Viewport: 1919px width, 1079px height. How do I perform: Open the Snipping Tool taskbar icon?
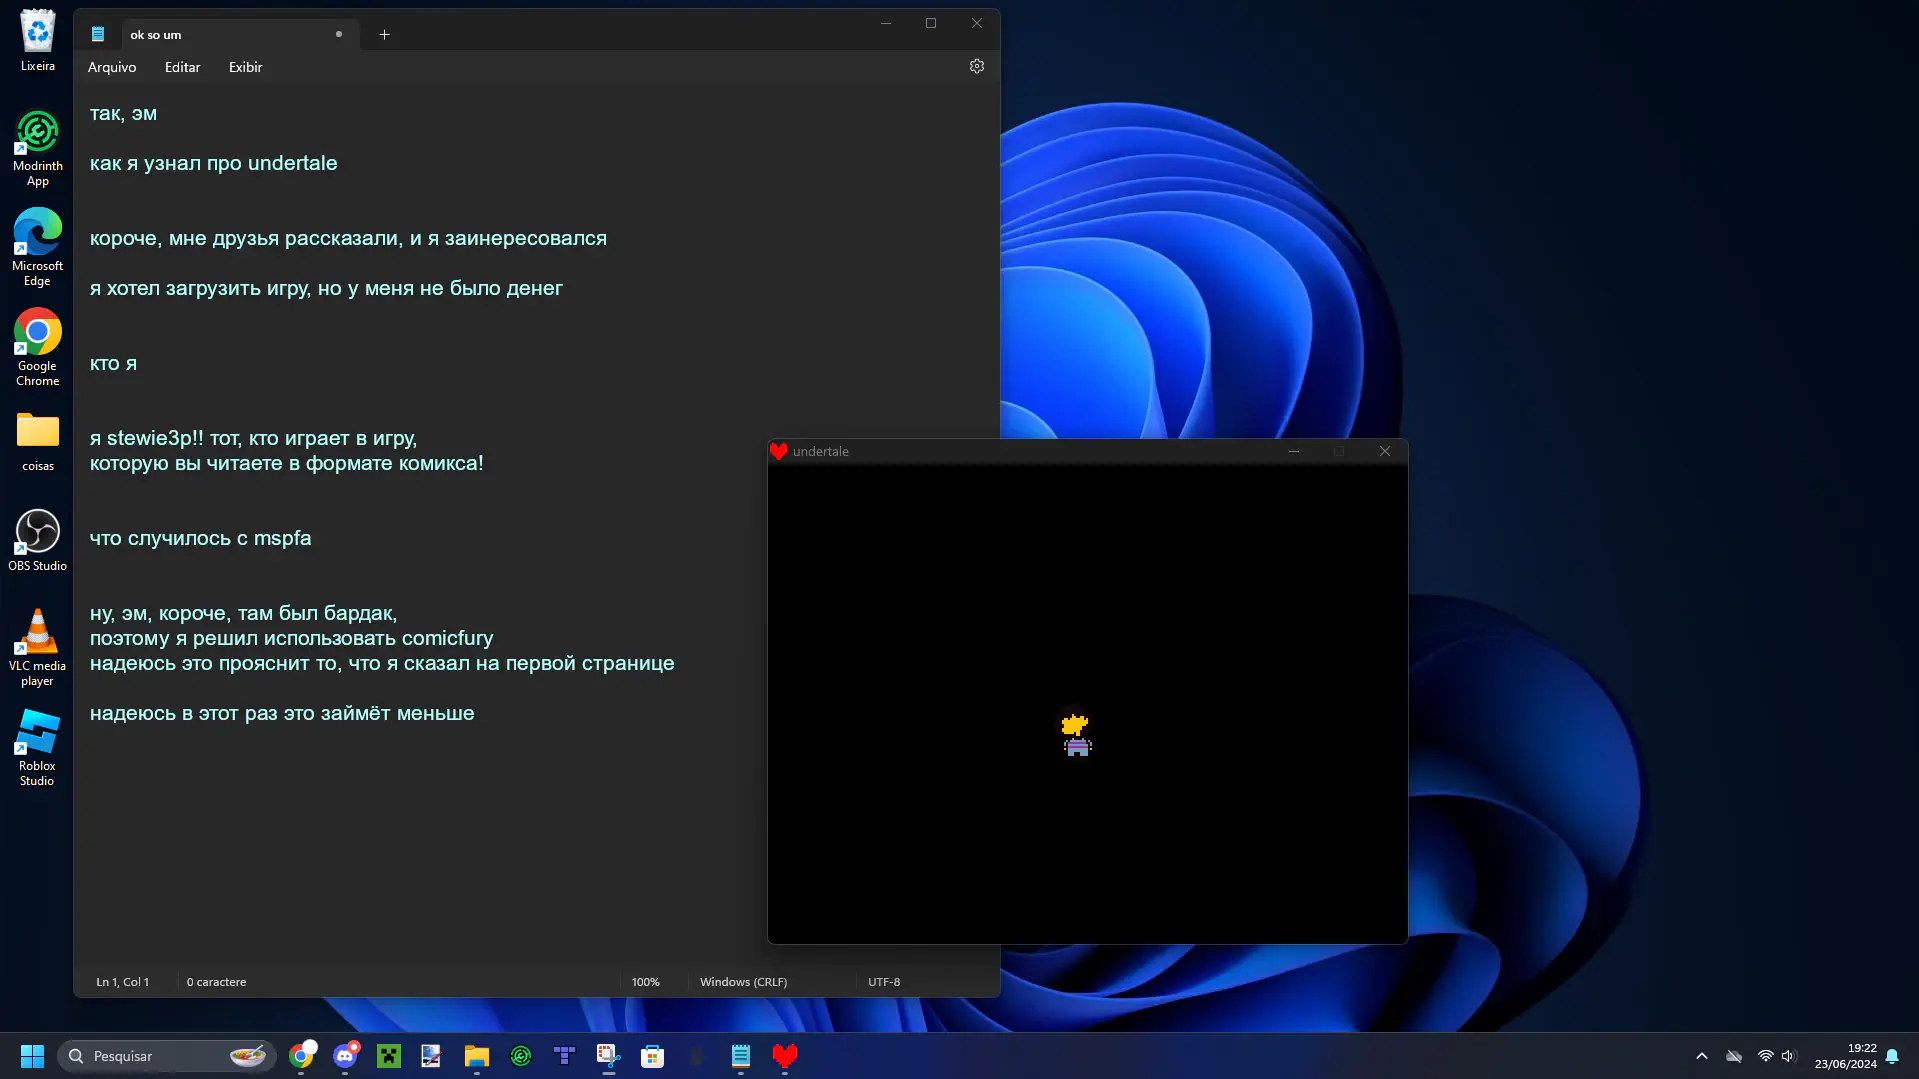click(609, 1056)
